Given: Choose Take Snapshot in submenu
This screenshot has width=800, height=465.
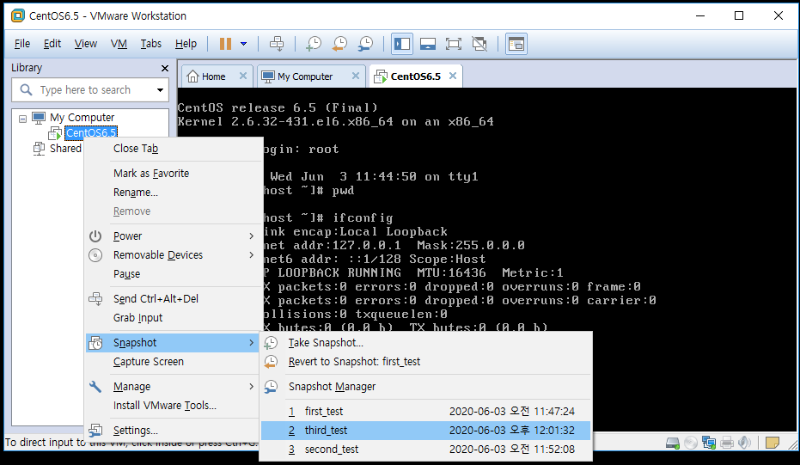Looking at the screenshot, I should tap(426, 343).
